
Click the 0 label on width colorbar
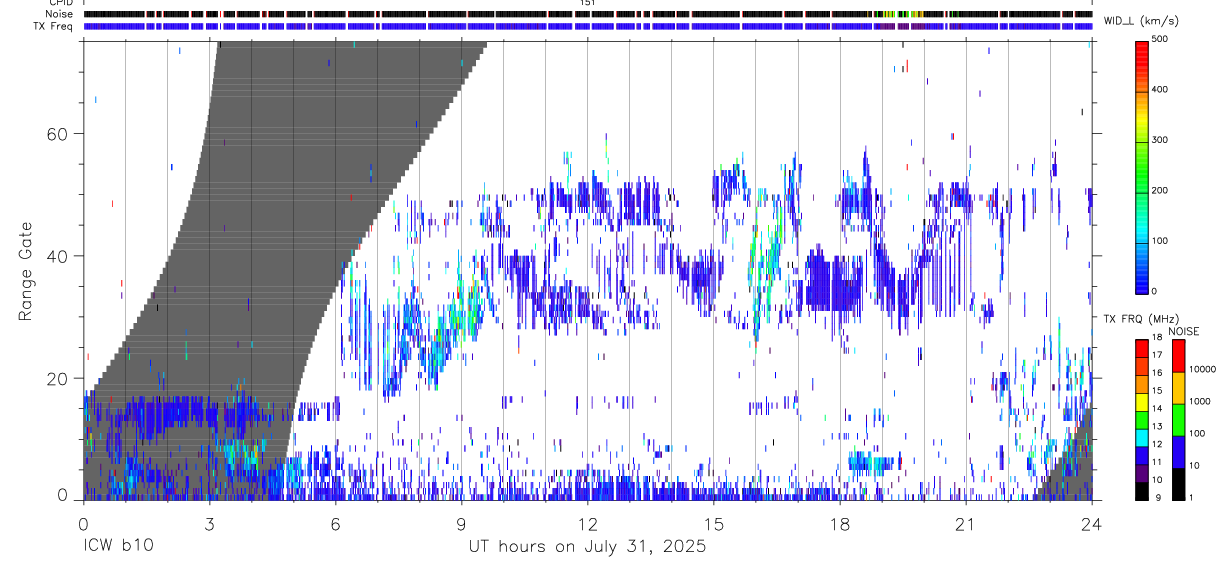[1155, 291]
